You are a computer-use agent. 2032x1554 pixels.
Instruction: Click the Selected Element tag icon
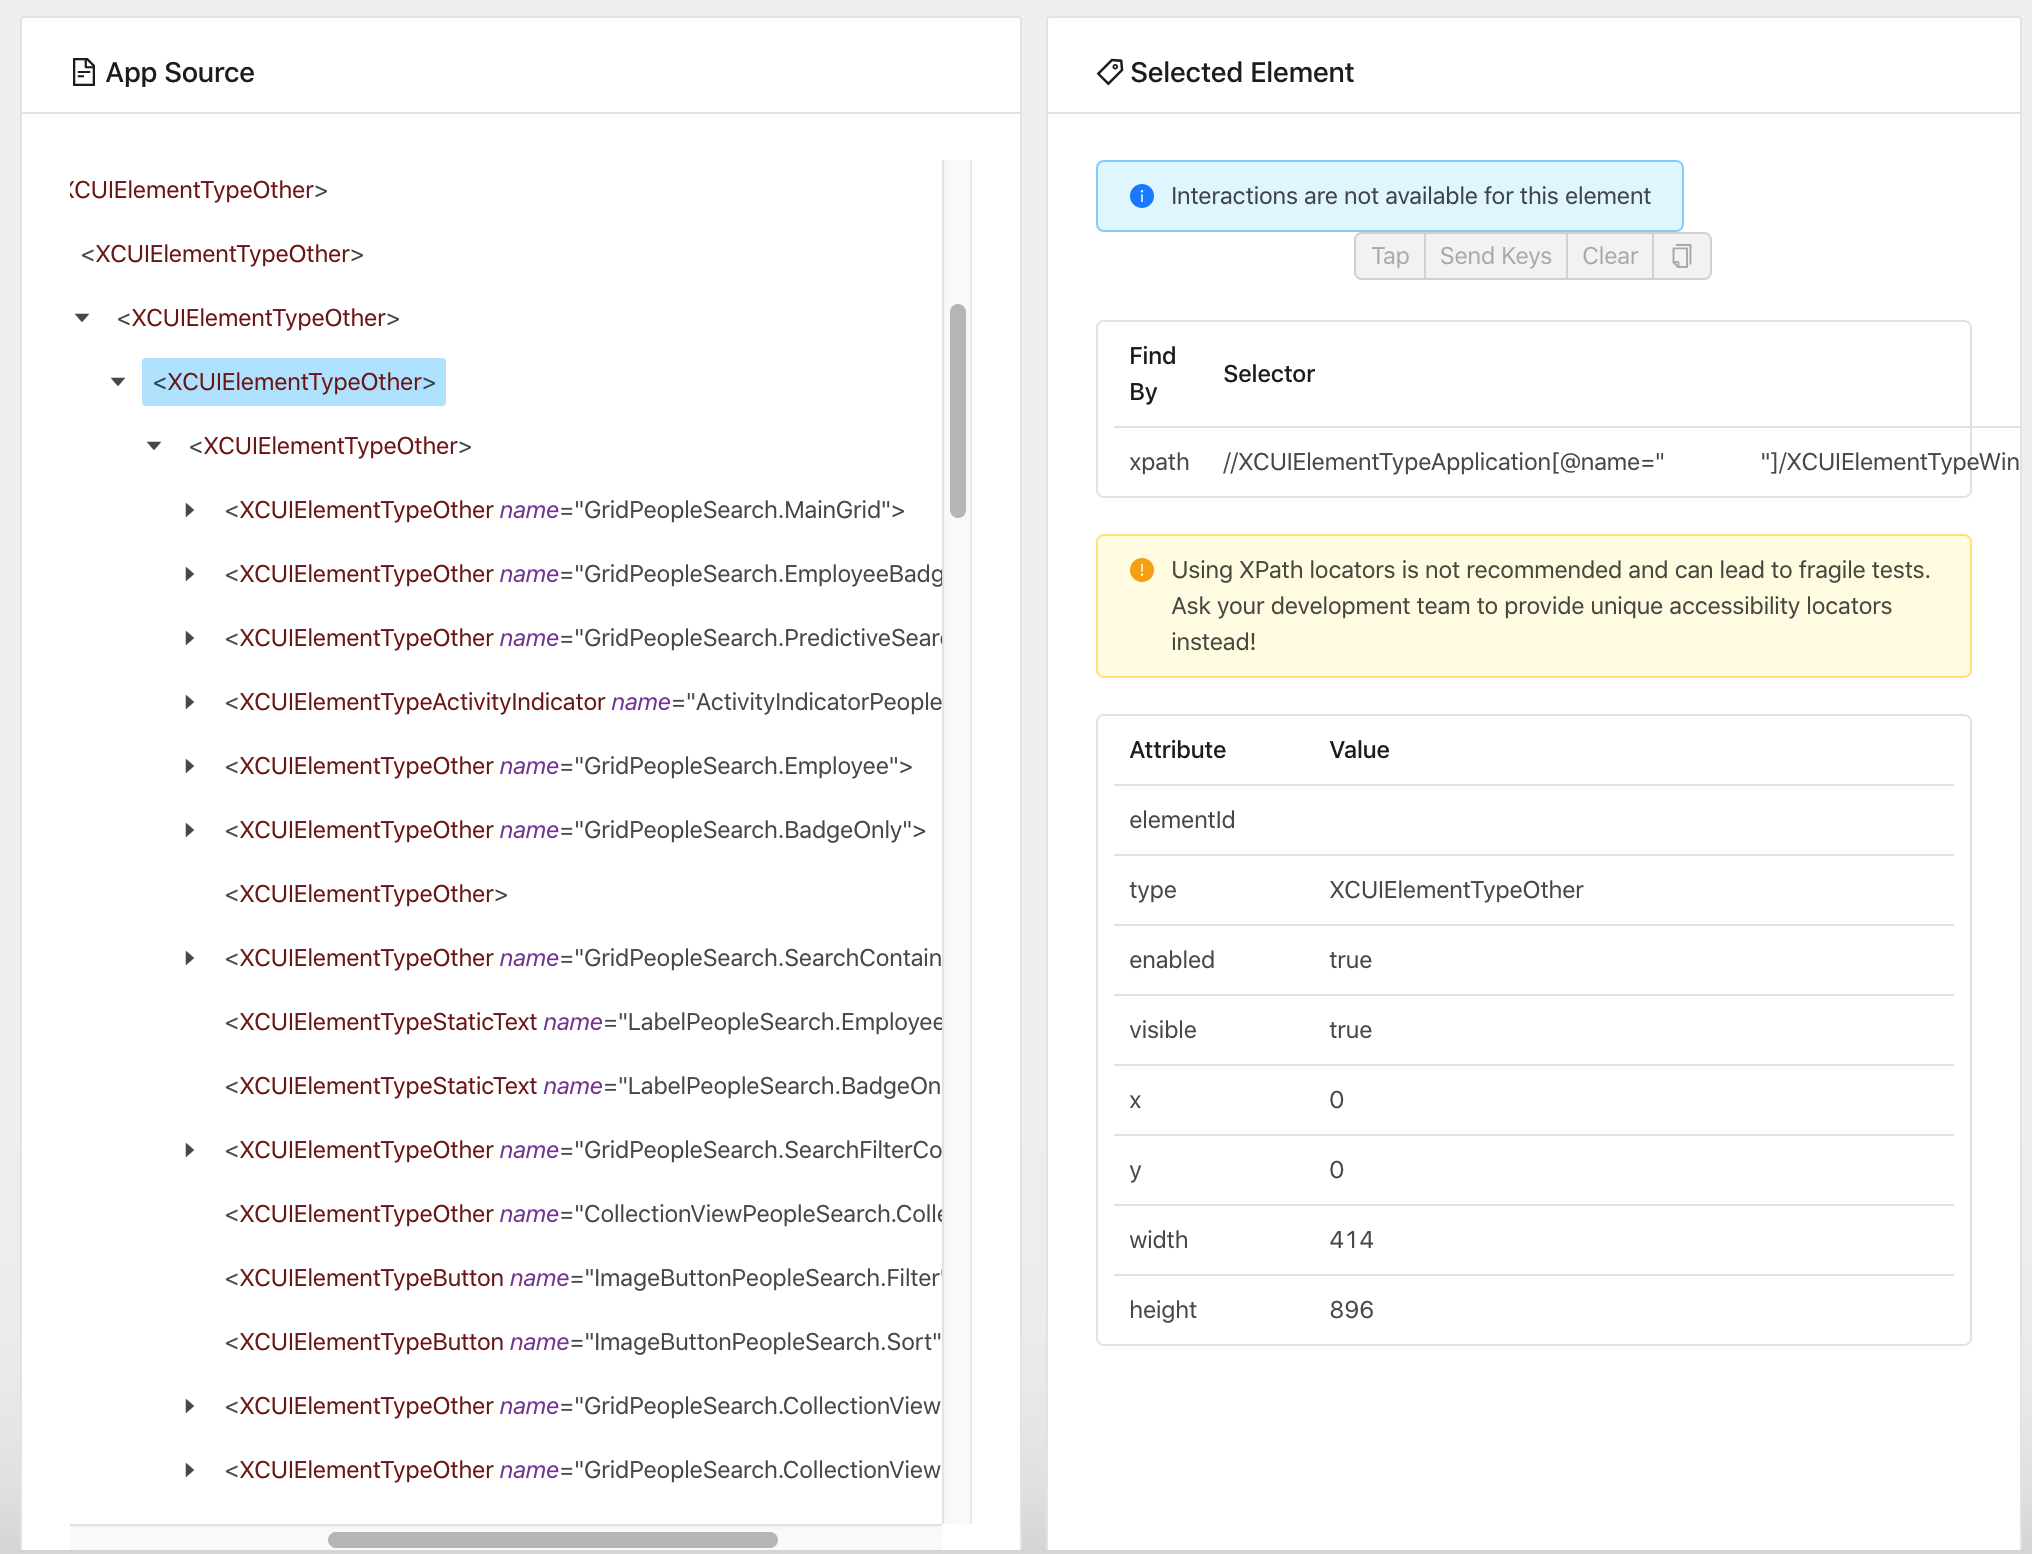click(x=1109, y=72)
